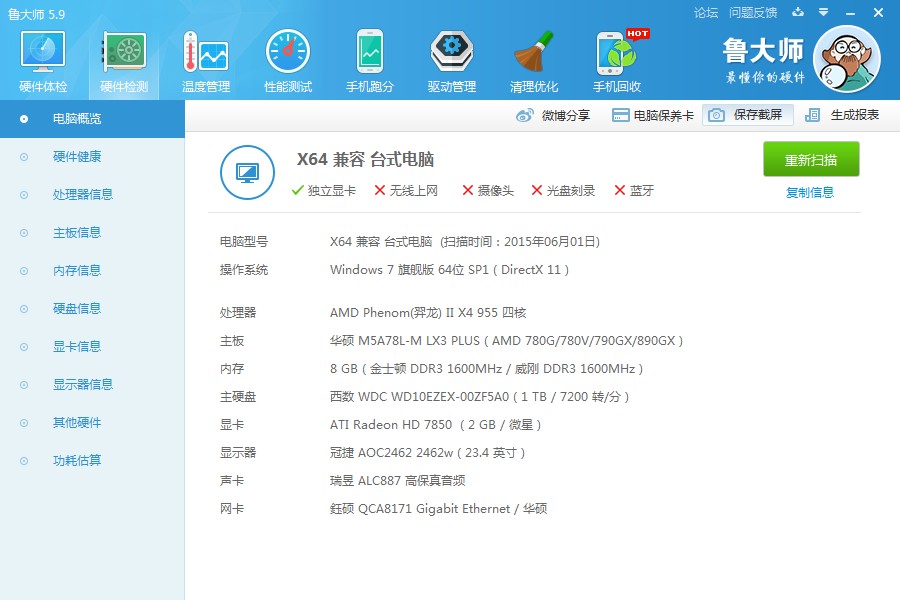Click the desktop computer circle icon
Screen dimensions: 900x600
[247, 172]
